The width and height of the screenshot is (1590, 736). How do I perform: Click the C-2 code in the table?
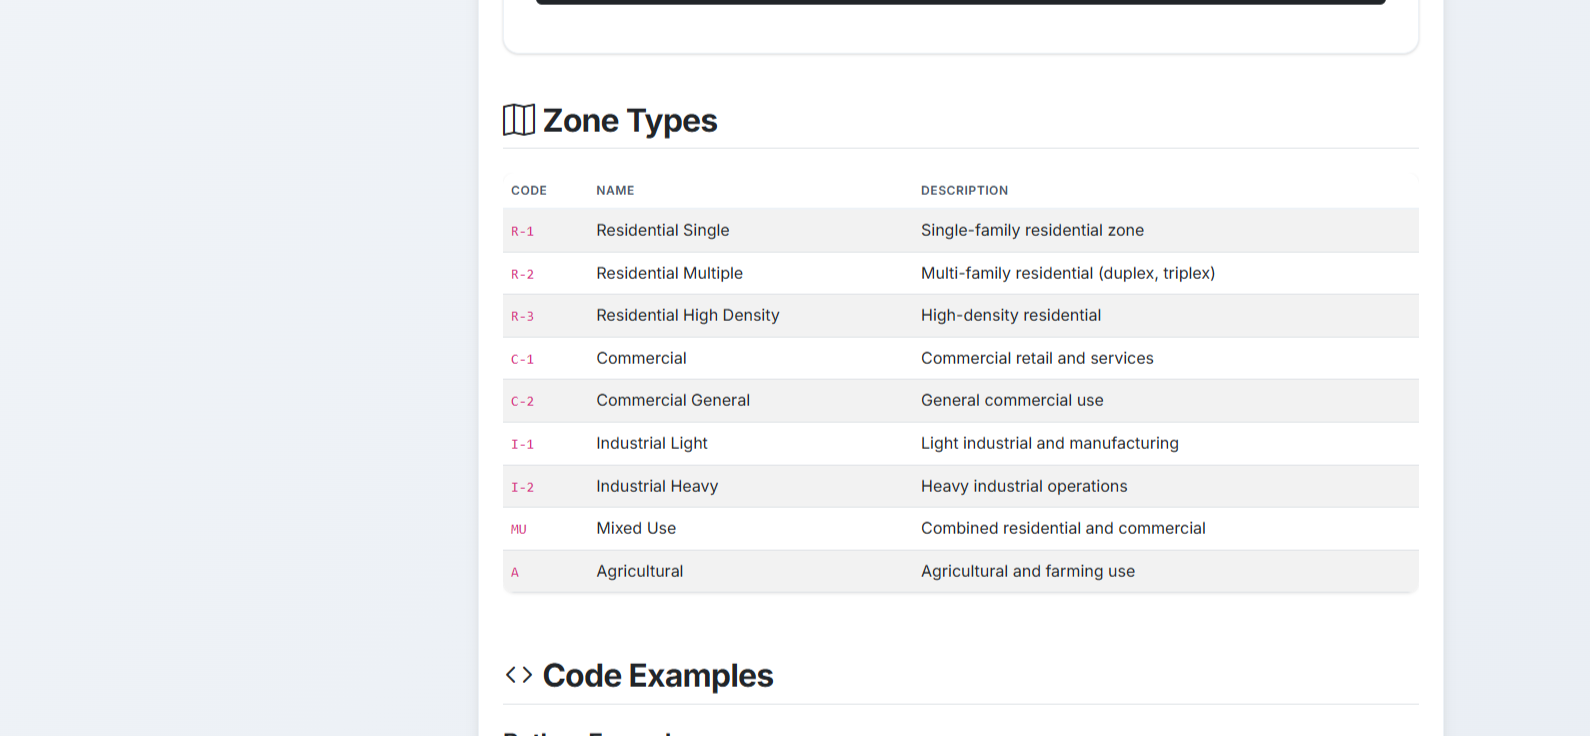(522, 402)
